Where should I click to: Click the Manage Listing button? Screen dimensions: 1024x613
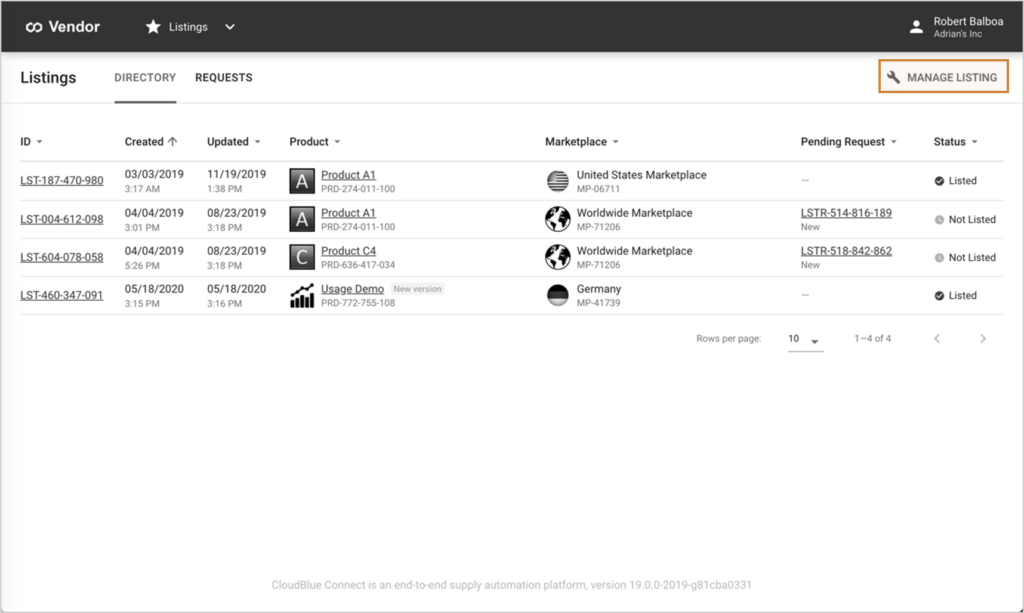[943, 76]
